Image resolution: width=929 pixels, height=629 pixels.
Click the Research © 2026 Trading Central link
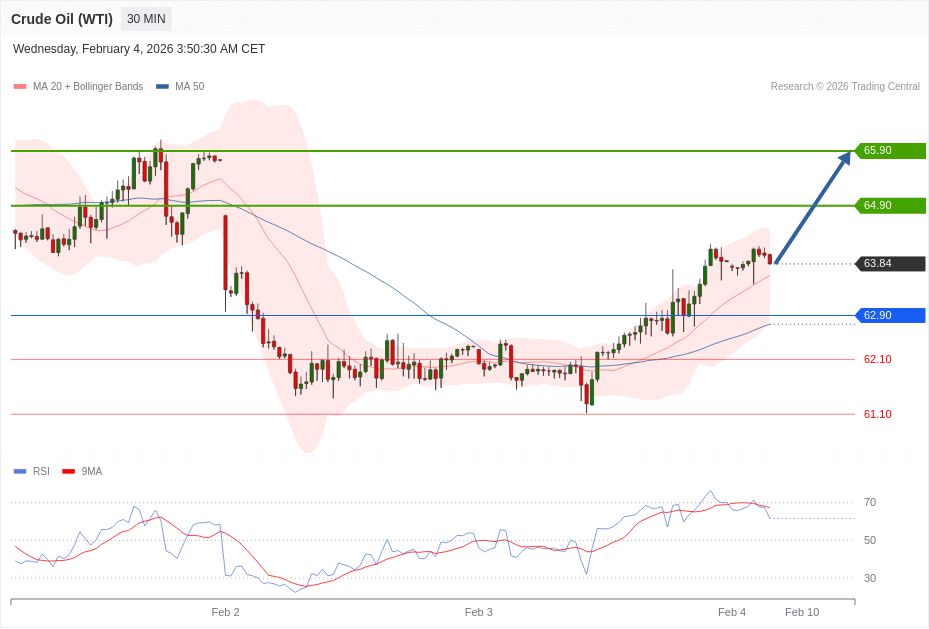[x=845, y=86]
